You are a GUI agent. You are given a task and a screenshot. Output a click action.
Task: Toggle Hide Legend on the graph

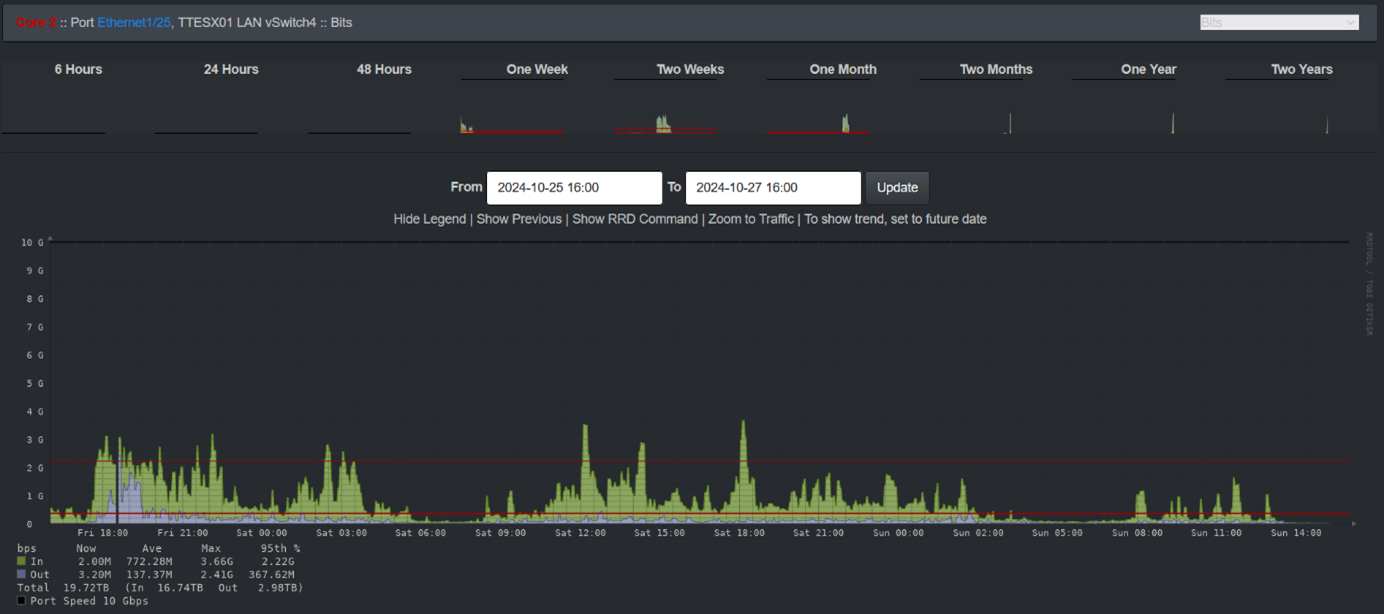[x=429, y=219]
